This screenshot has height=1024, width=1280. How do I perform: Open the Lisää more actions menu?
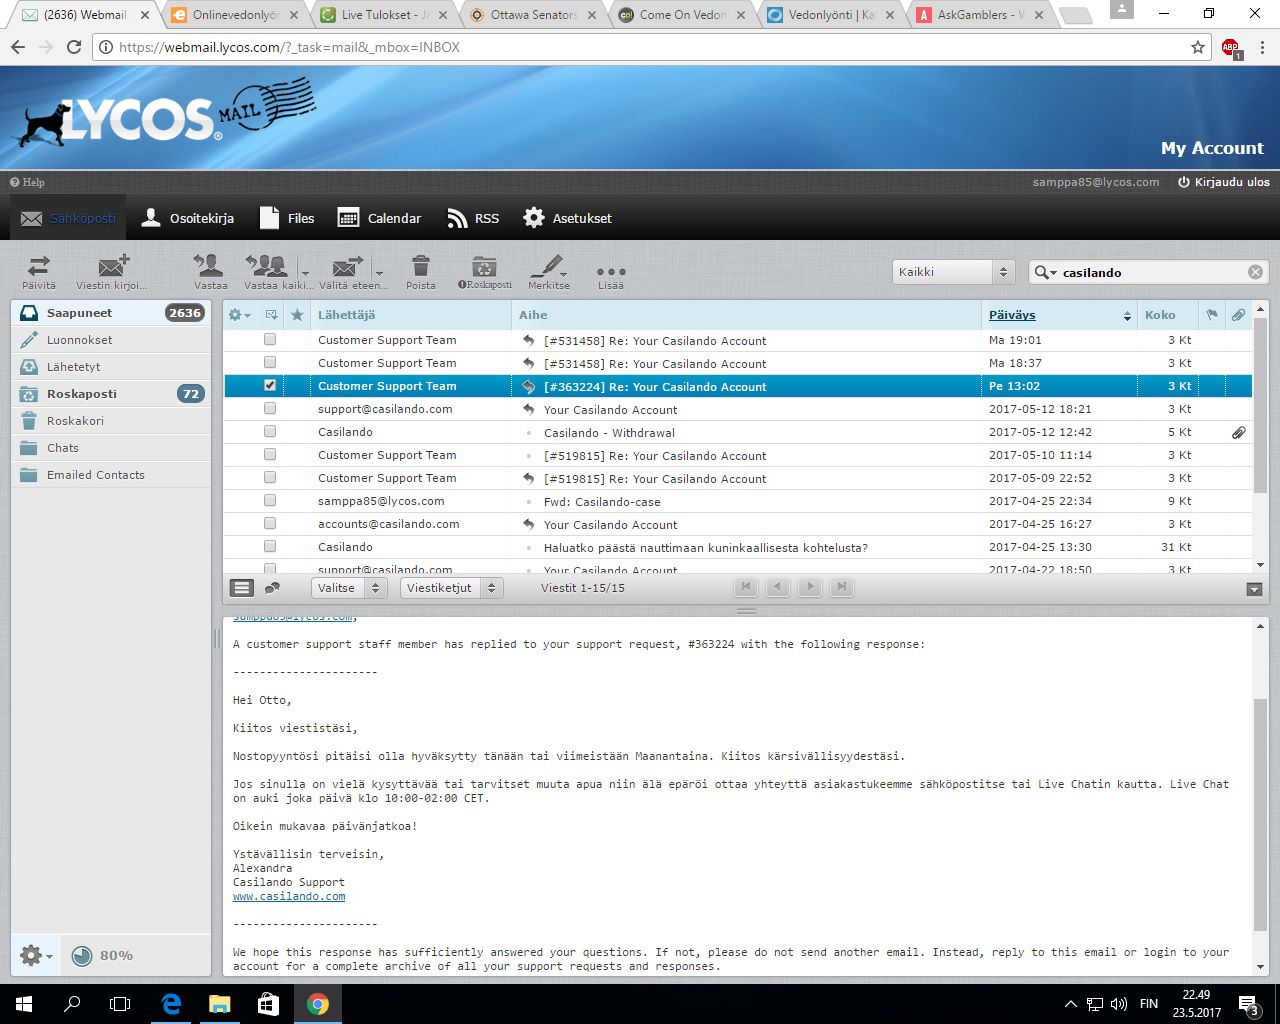pyautogui.click(x=610, y=271)
